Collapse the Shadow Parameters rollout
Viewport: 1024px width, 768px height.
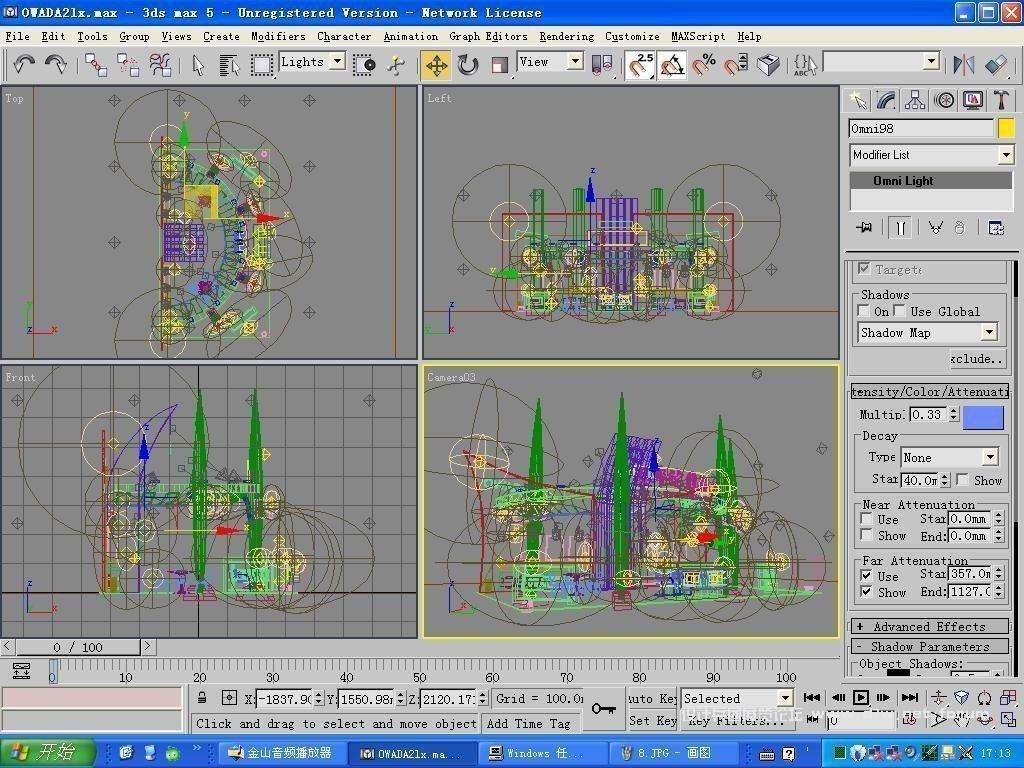(929, 647)
